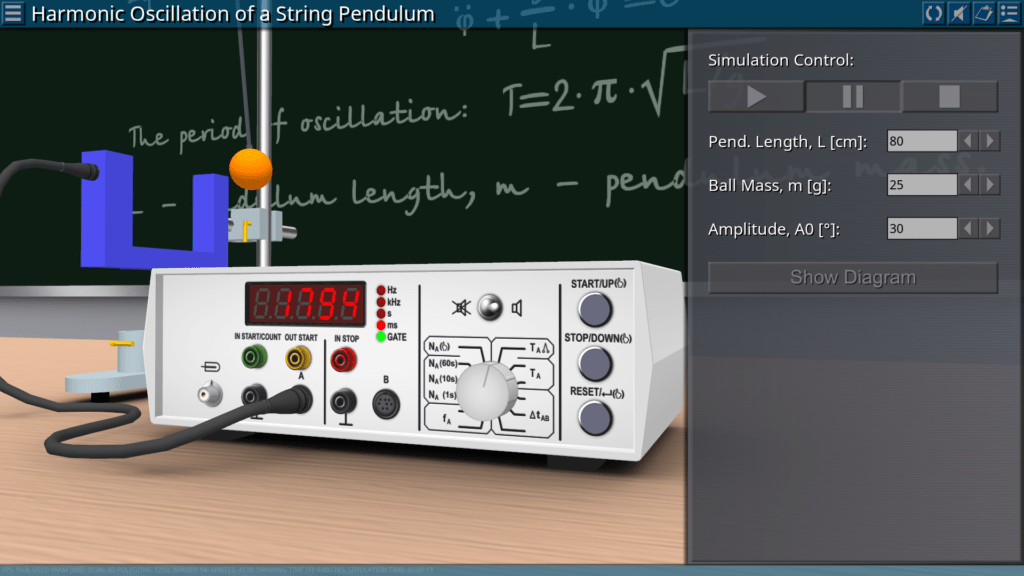The width and height of the screenshot is (1024, 576).
Task: Collapse the settings panel list icon
Action: [1008, 13]
